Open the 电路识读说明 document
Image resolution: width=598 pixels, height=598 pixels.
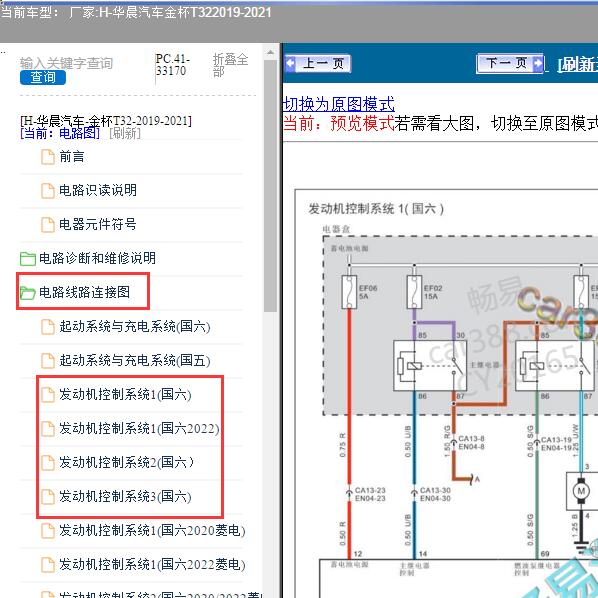(98, 190)
